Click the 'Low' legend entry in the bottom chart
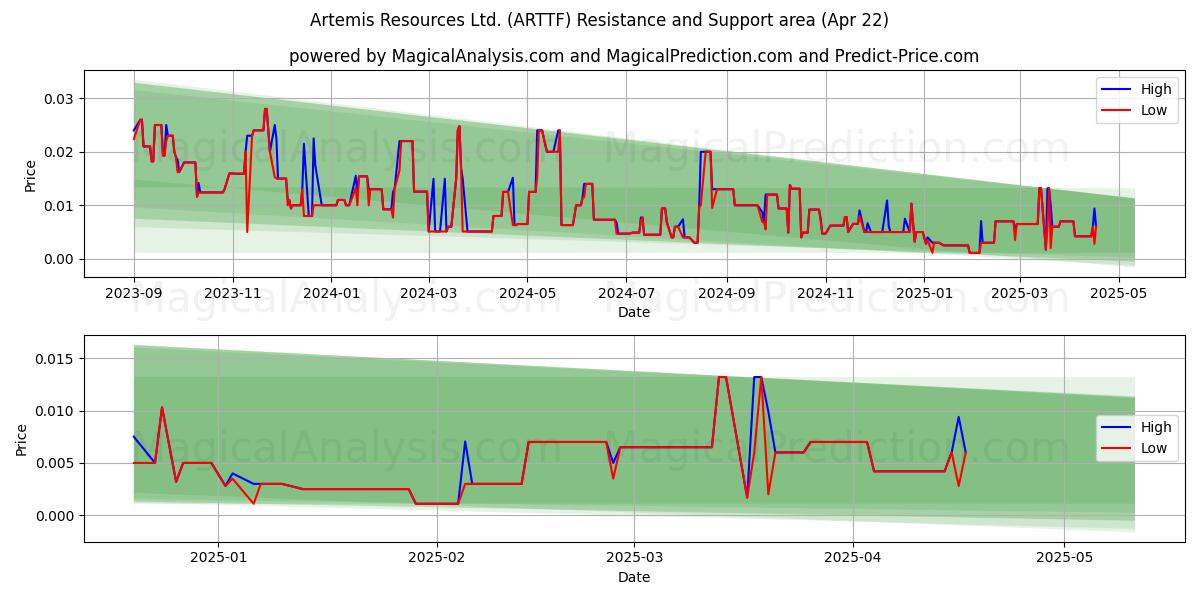This screenshot has width=1200, height=600. click(1153, 448)
